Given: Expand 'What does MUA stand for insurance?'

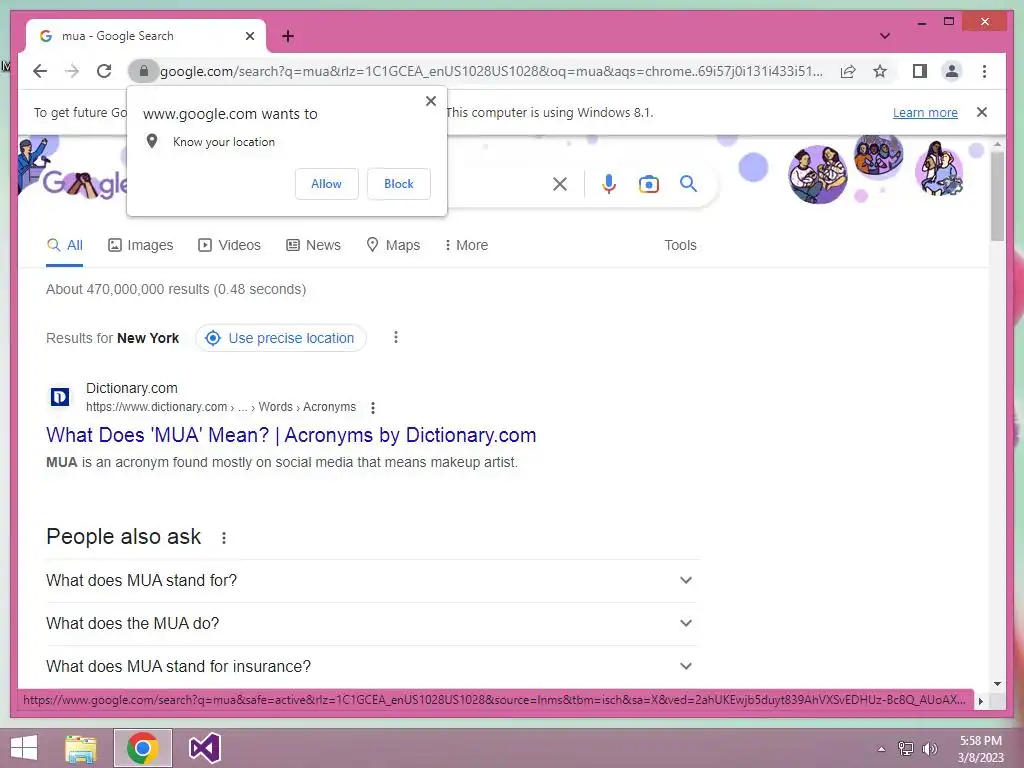Looking at the screenshot, I should (x=372, y=667).
